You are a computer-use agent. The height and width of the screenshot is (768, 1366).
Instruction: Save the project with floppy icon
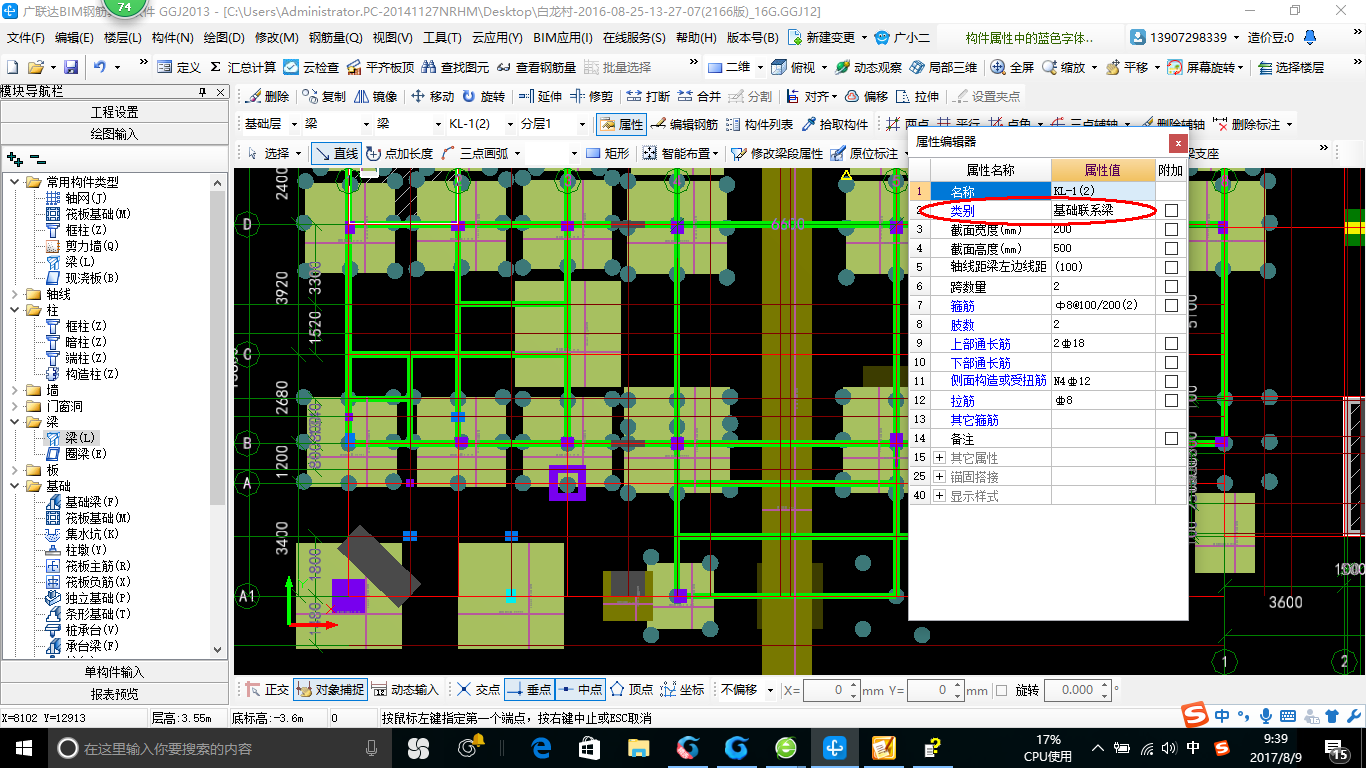[71, 67]
